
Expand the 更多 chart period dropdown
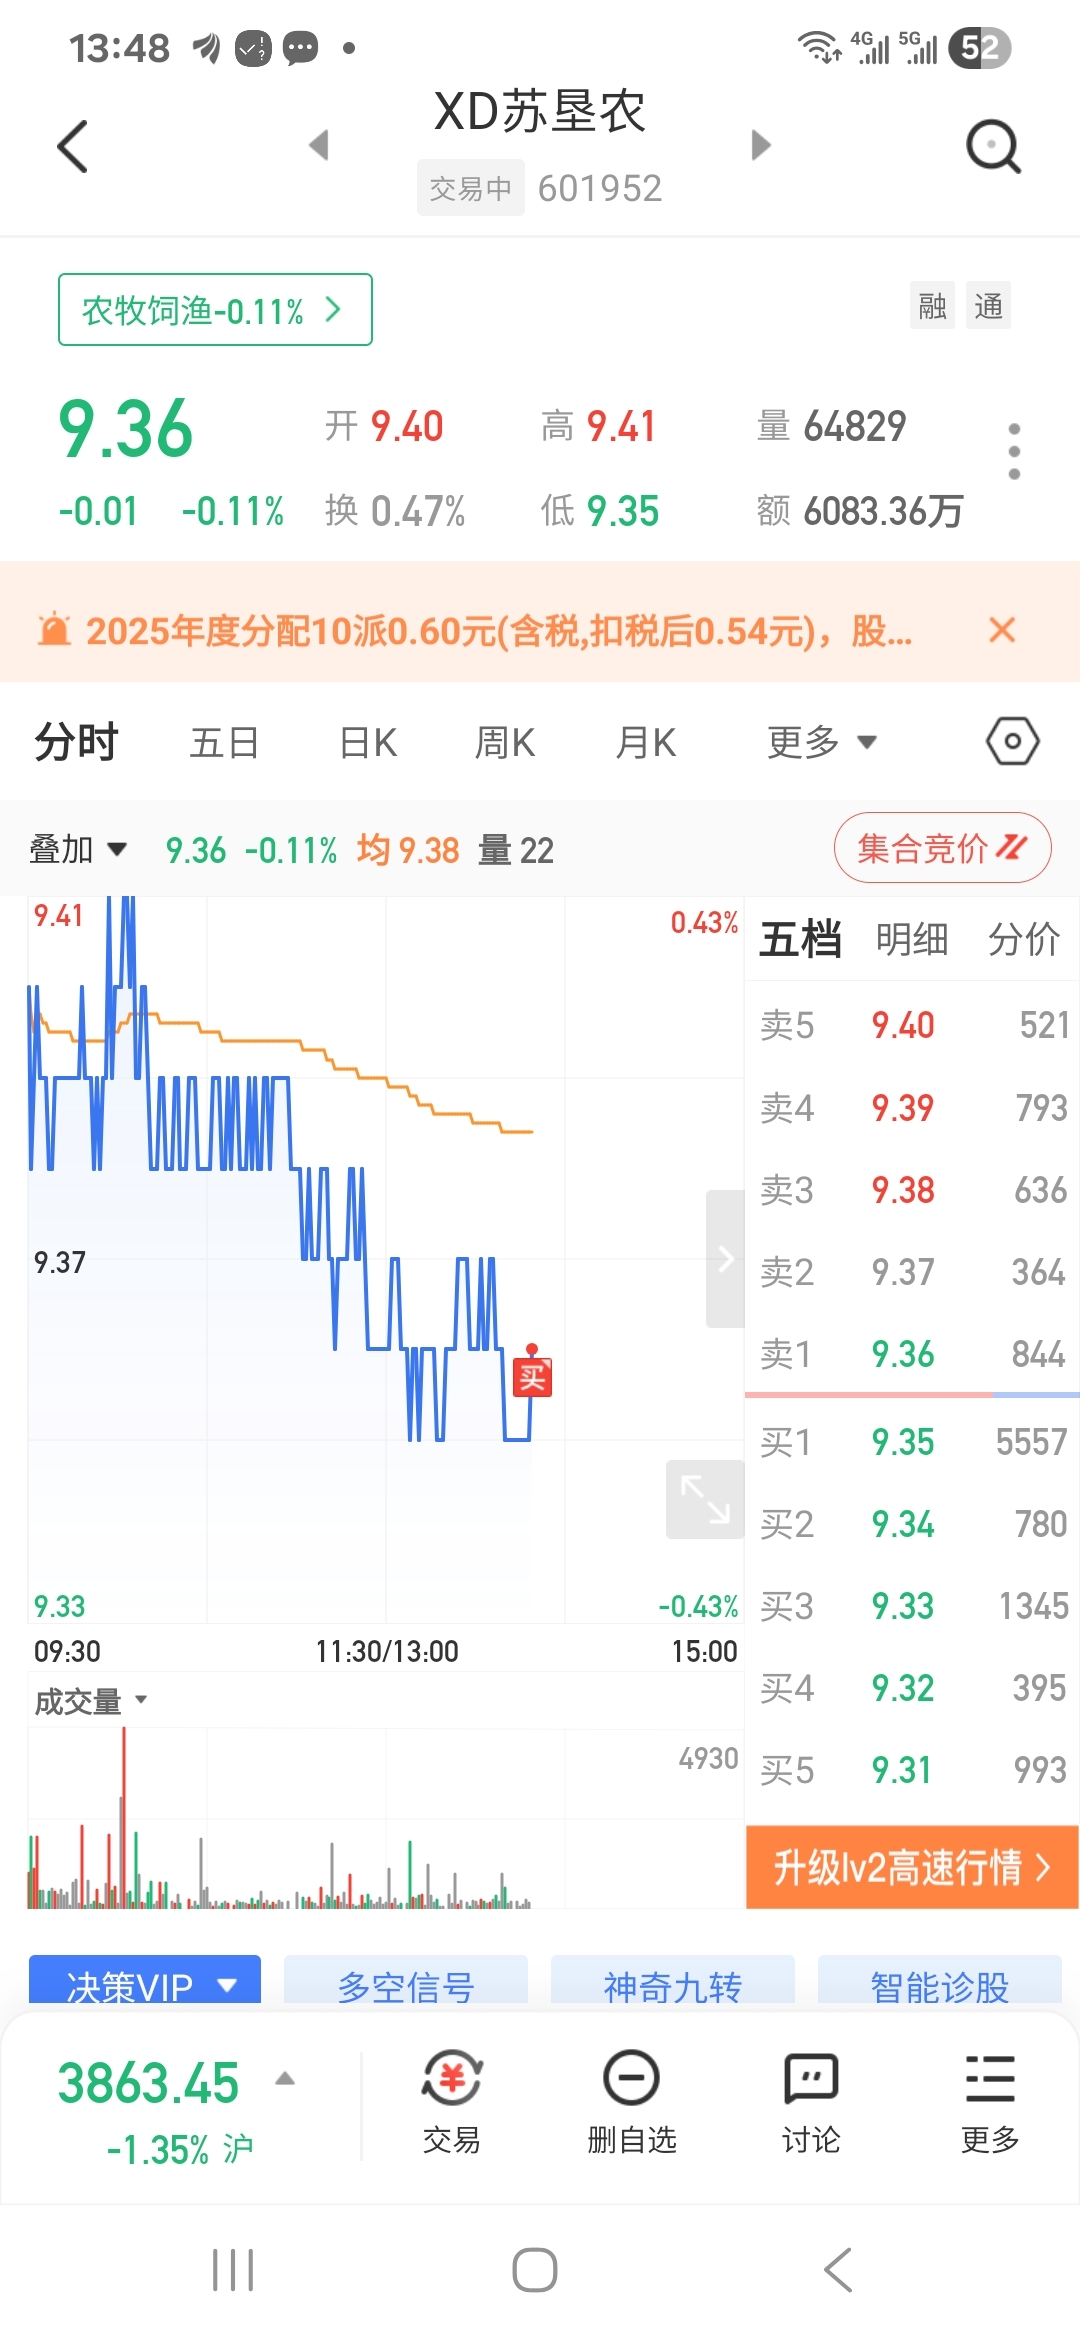[x=822, y=742]
